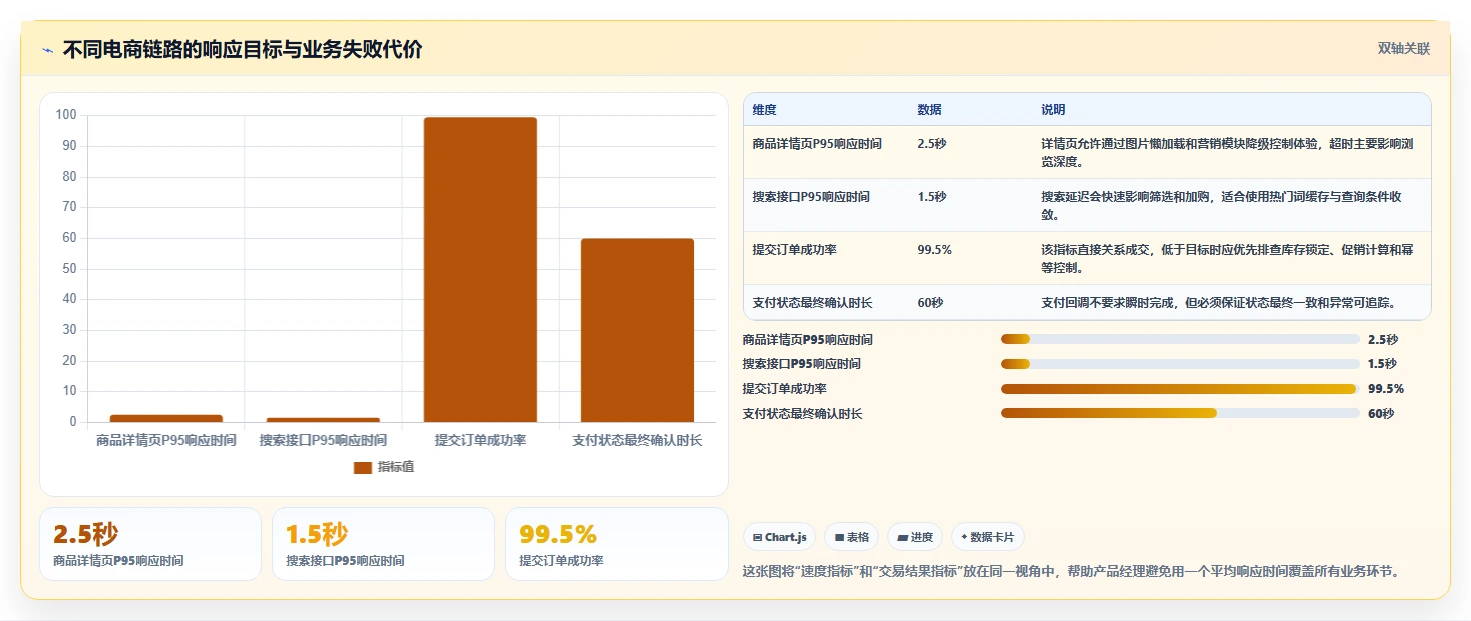Click the 数据 table column header
The width and height of the screenshot is (1471, 621).
929,110
